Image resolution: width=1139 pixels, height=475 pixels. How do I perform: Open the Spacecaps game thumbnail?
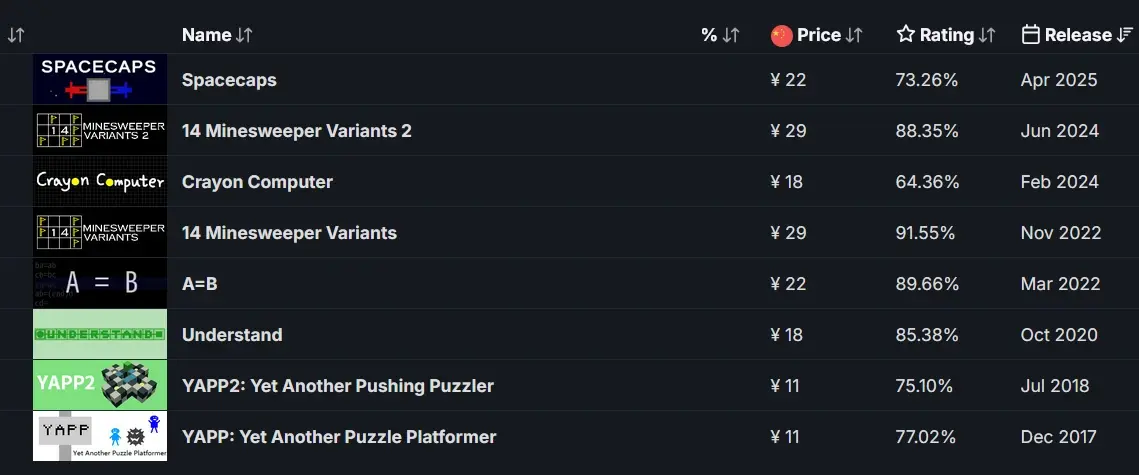[x=100, y=80]
